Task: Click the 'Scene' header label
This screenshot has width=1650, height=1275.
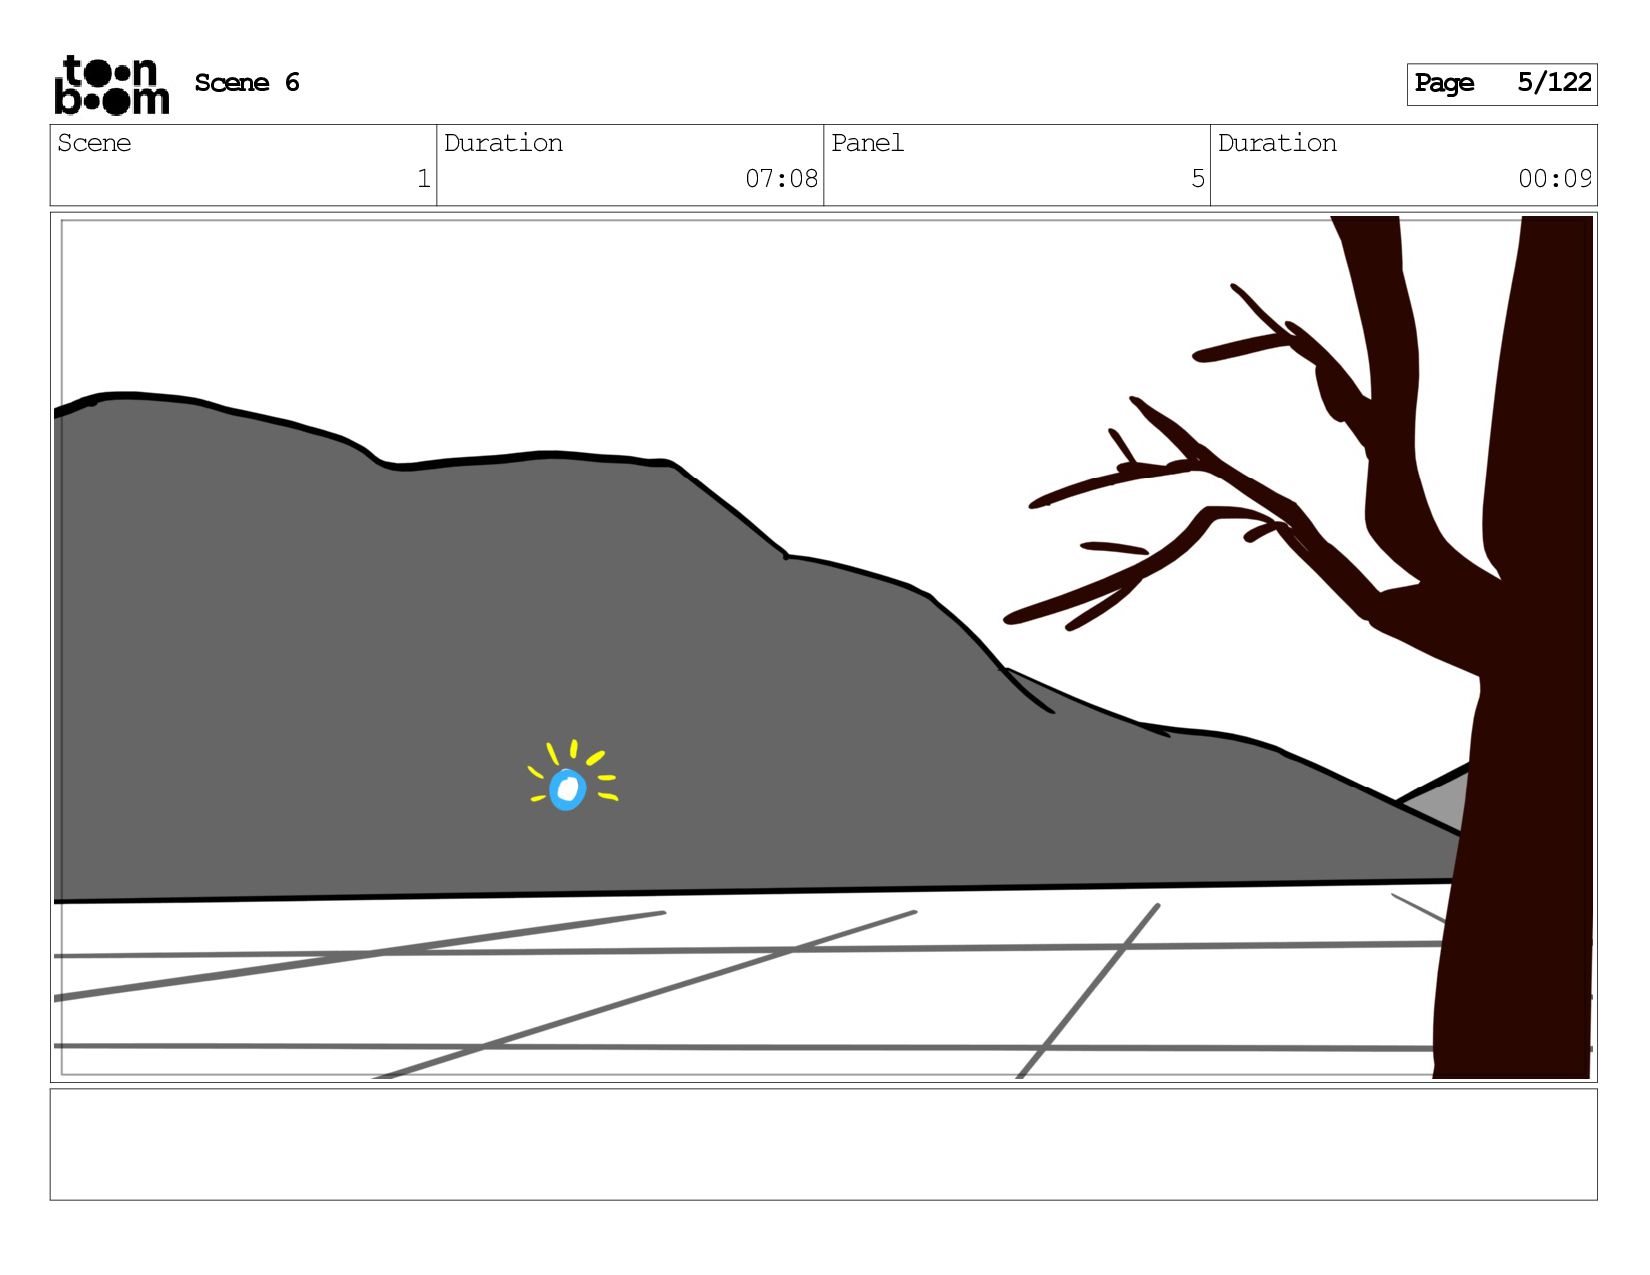Action: click(94, 143)
